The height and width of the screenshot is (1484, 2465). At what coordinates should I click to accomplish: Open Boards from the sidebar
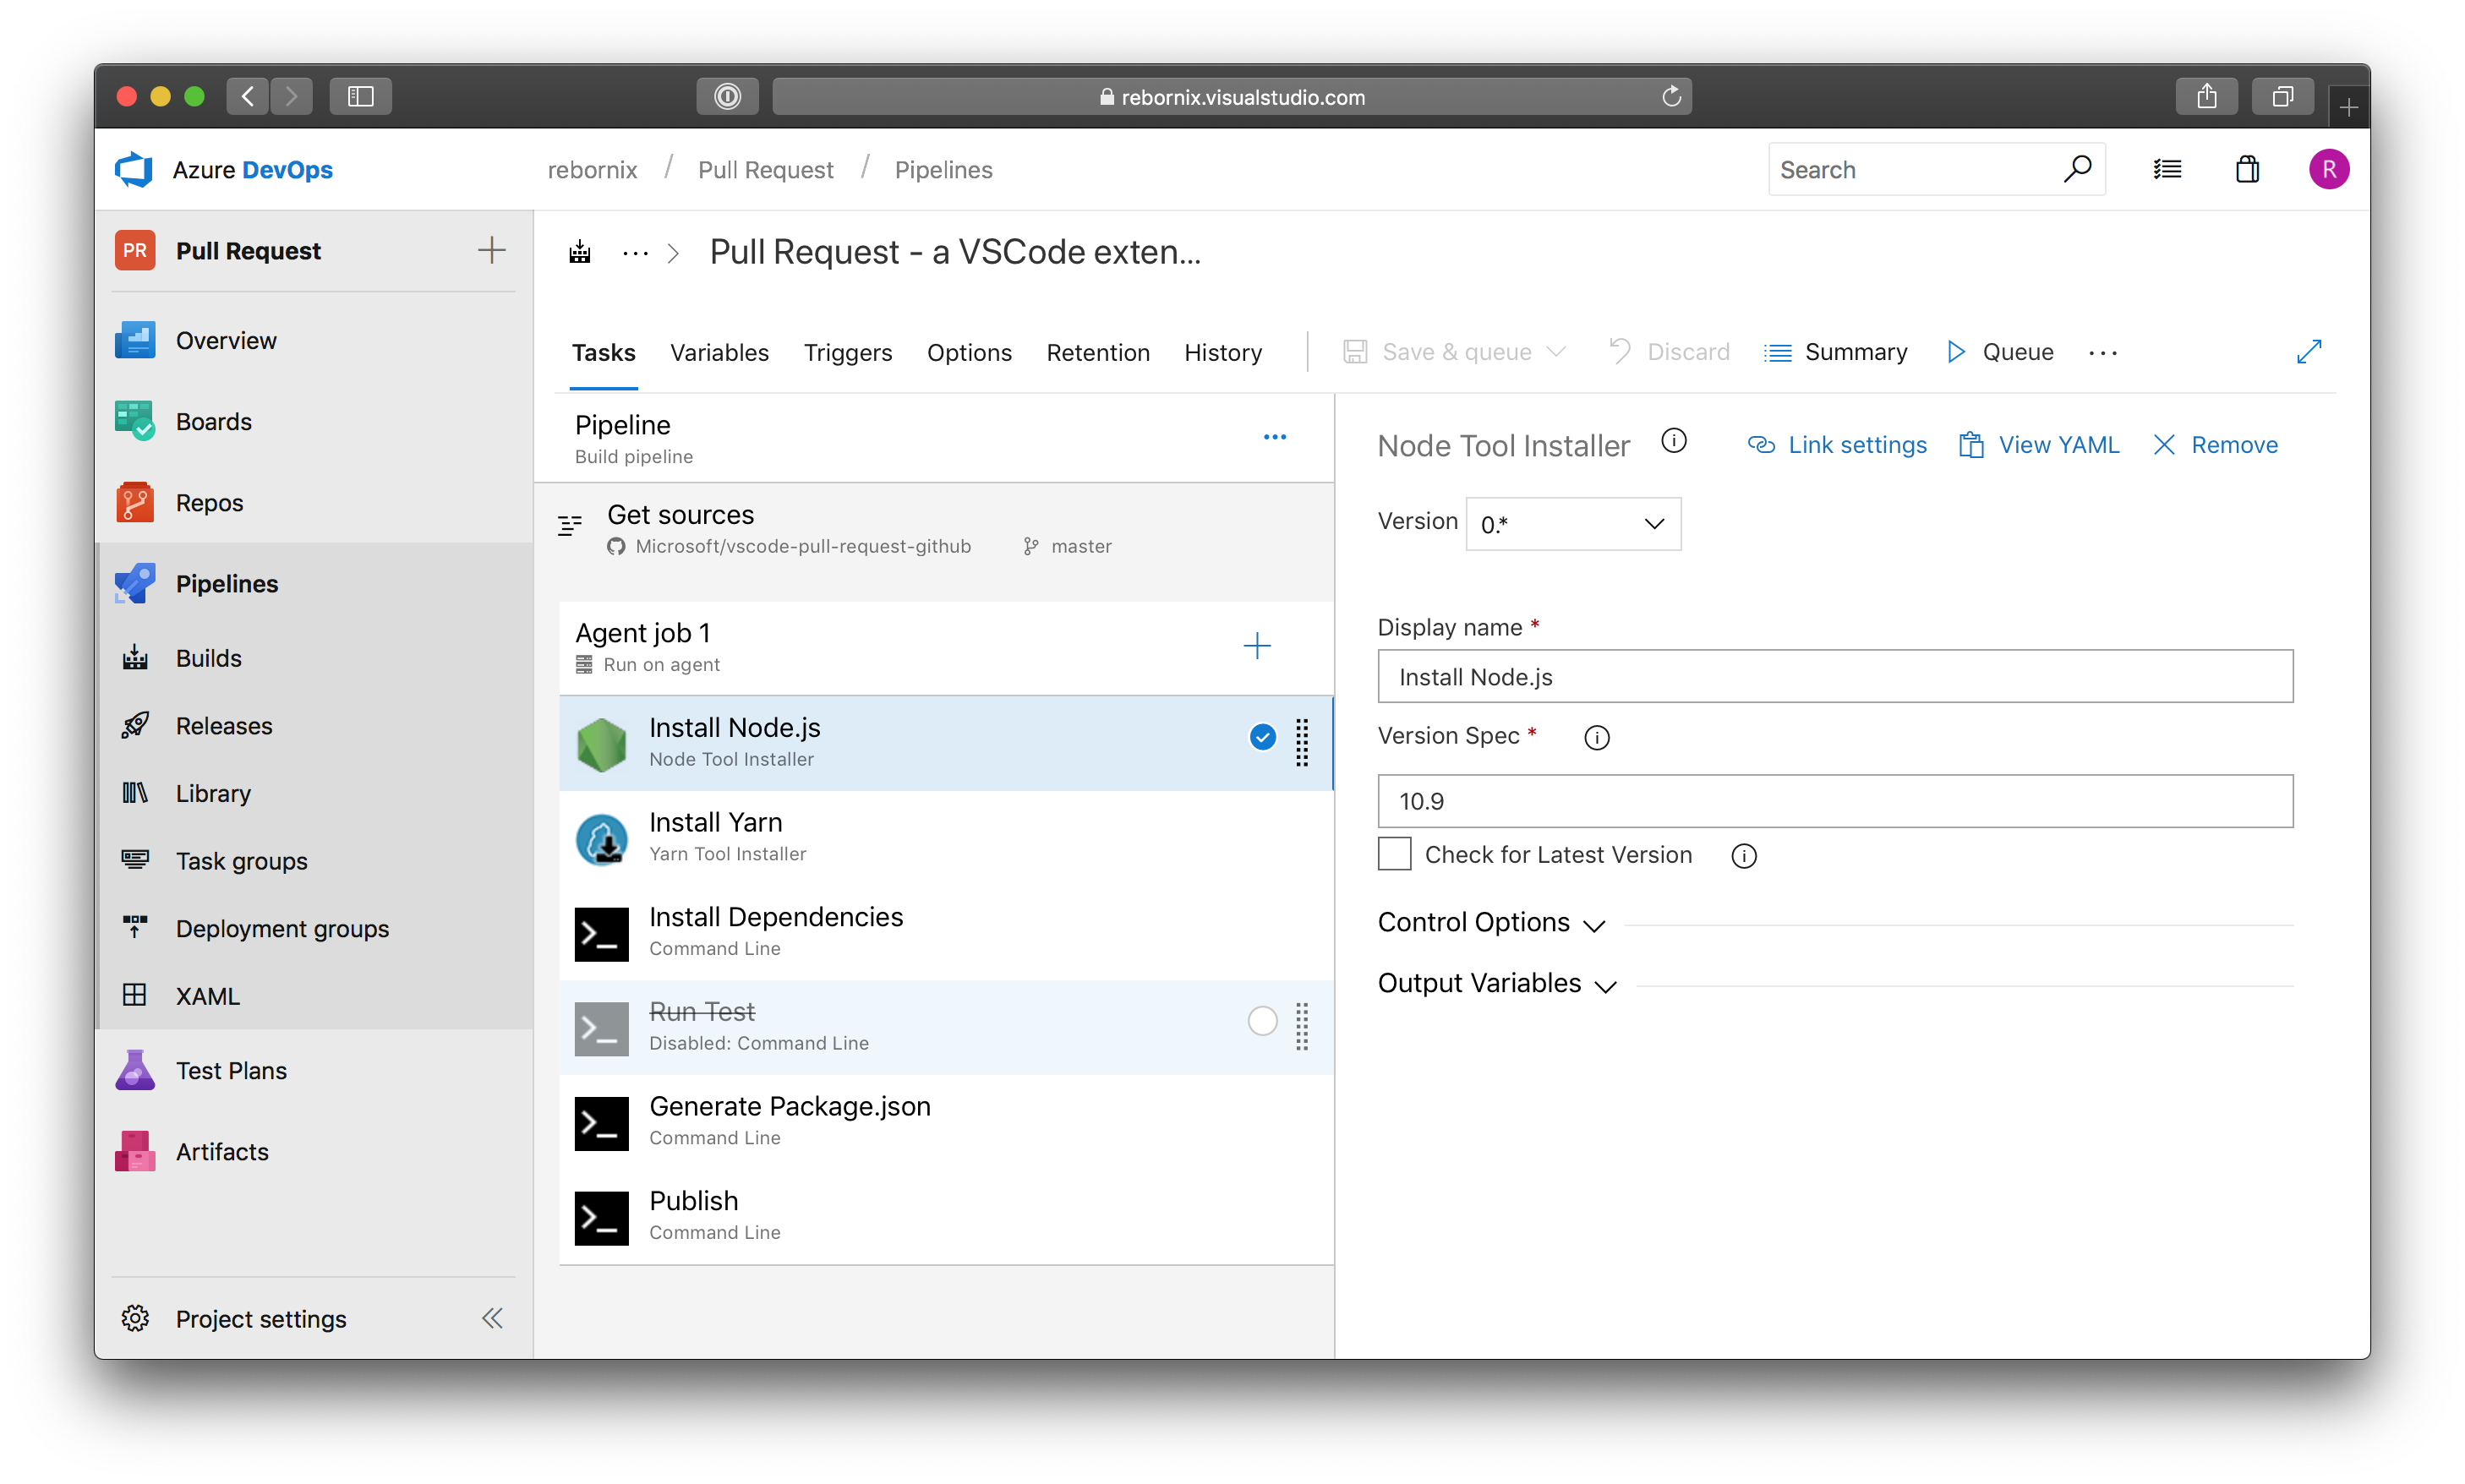coord(213,421)
